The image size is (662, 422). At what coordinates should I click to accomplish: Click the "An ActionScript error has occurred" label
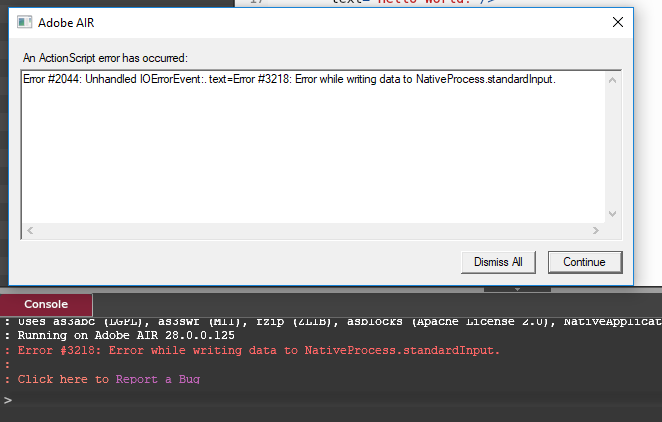105,58
